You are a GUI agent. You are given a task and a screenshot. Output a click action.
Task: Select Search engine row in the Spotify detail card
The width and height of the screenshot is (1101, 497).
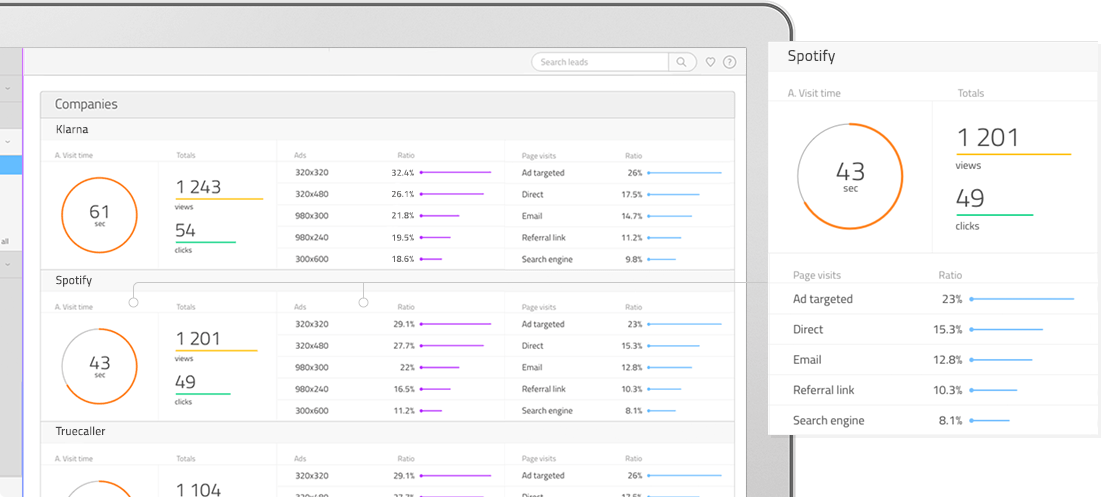click(934, 420)
